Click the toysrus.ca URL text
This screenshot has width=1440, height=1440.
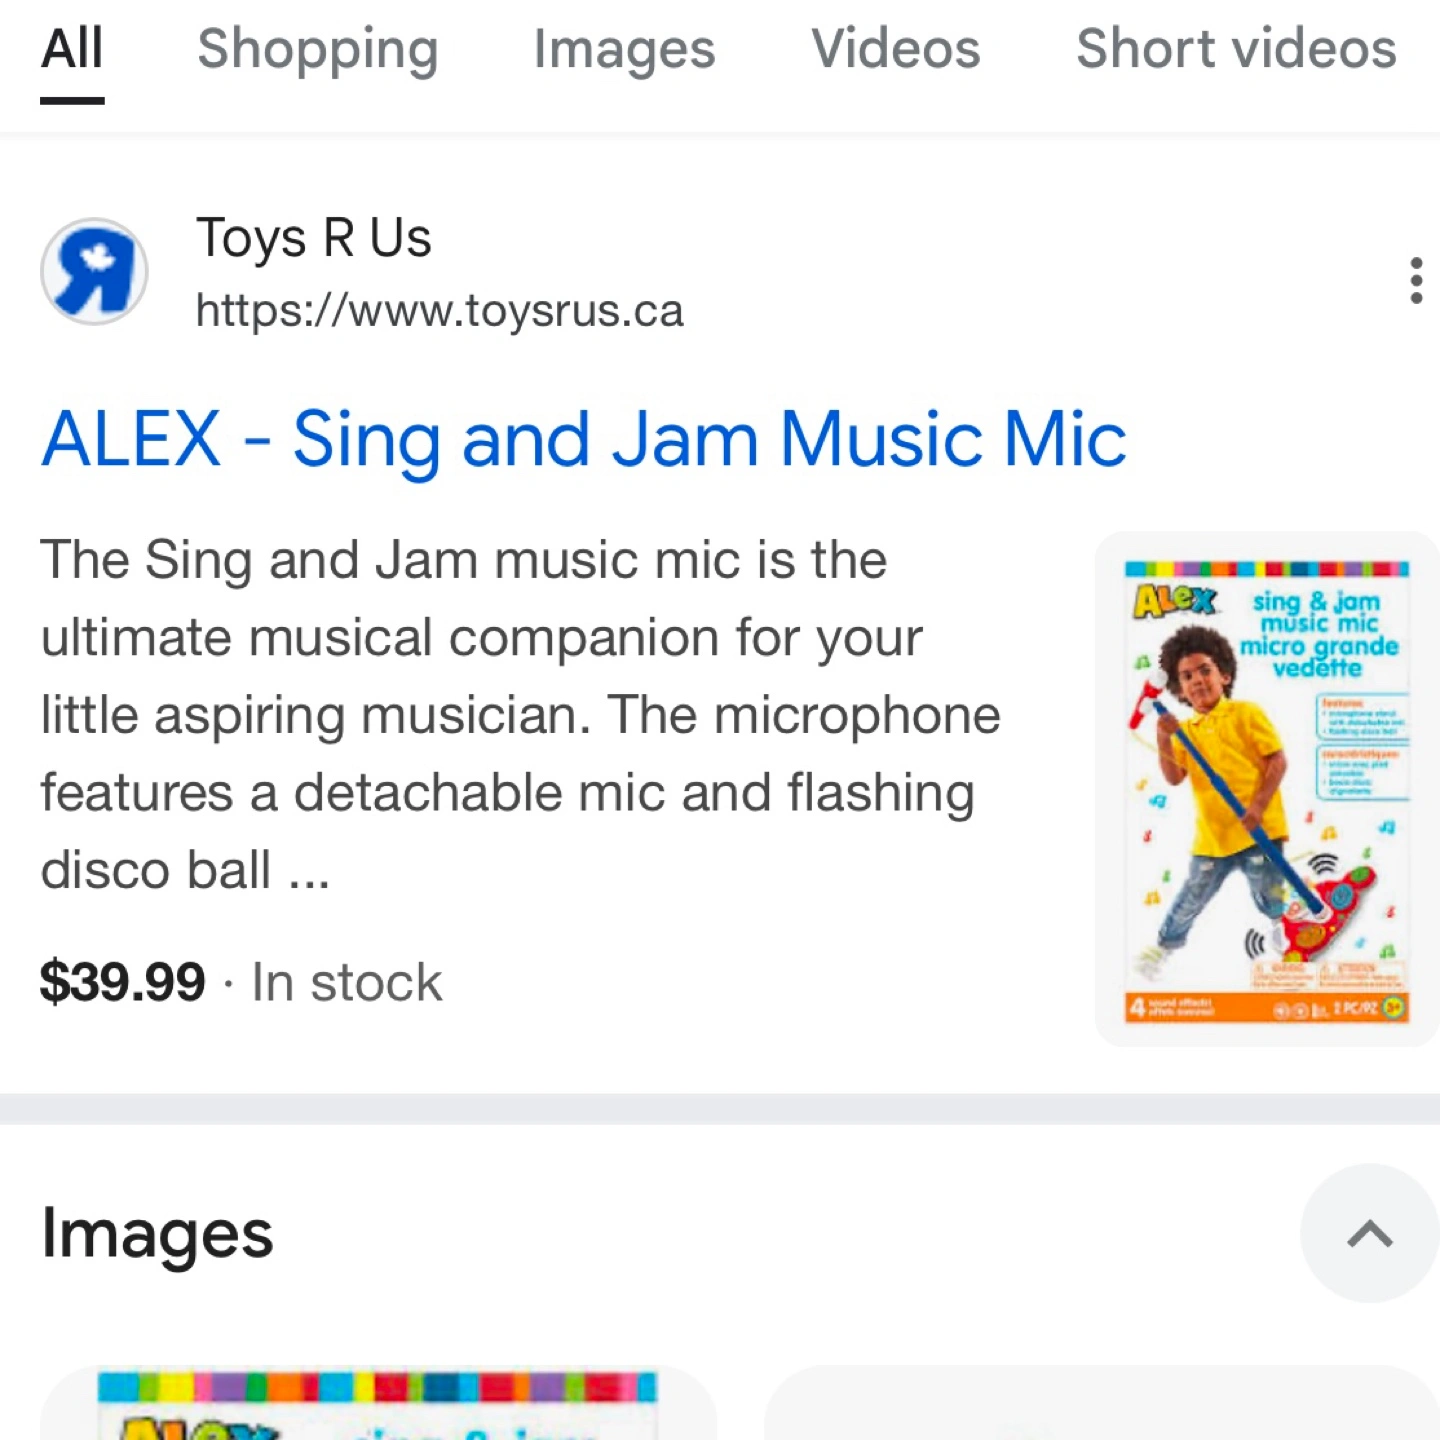pos(439,311)
